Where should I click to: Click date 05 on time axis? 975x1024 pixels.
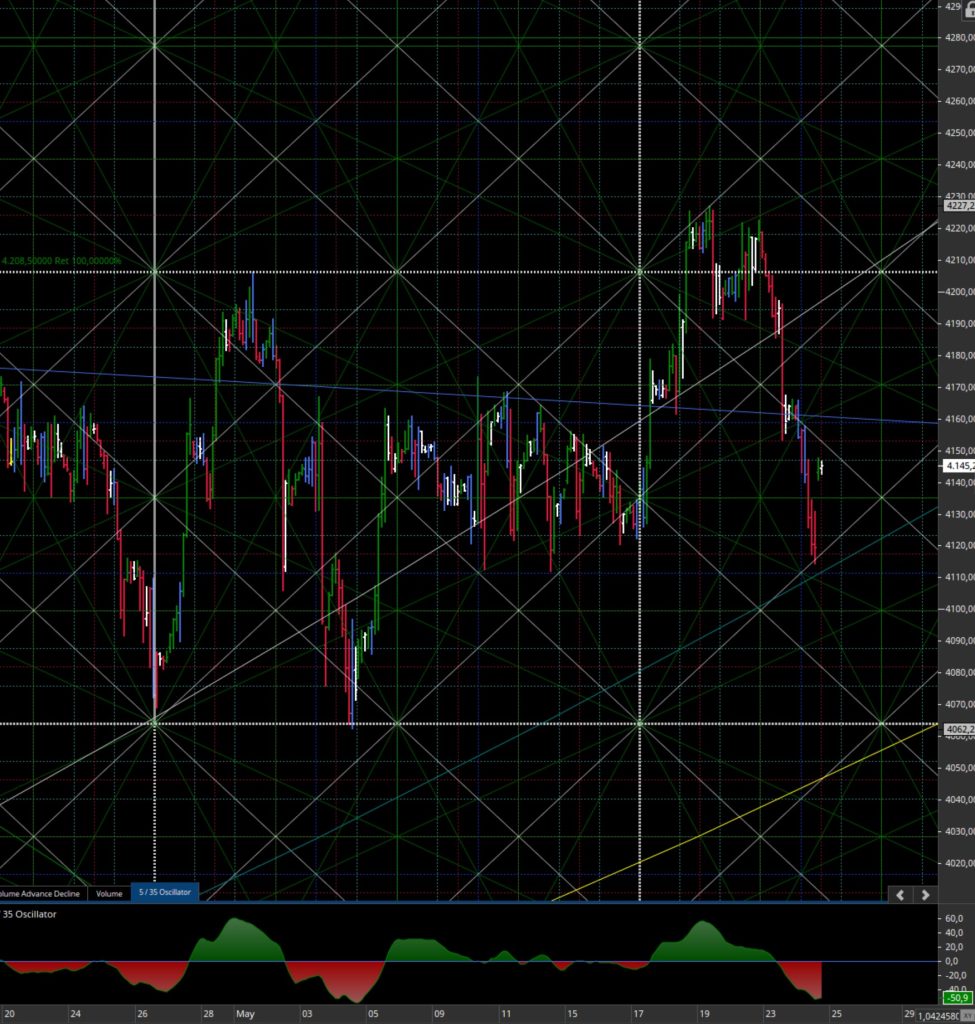pyautogui.click(x=372, y=1014)
